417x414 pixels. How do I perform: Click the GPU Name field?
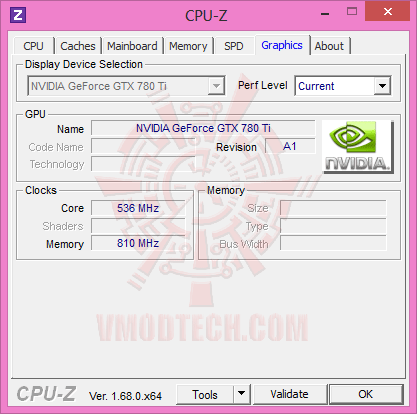click(203, 128)
